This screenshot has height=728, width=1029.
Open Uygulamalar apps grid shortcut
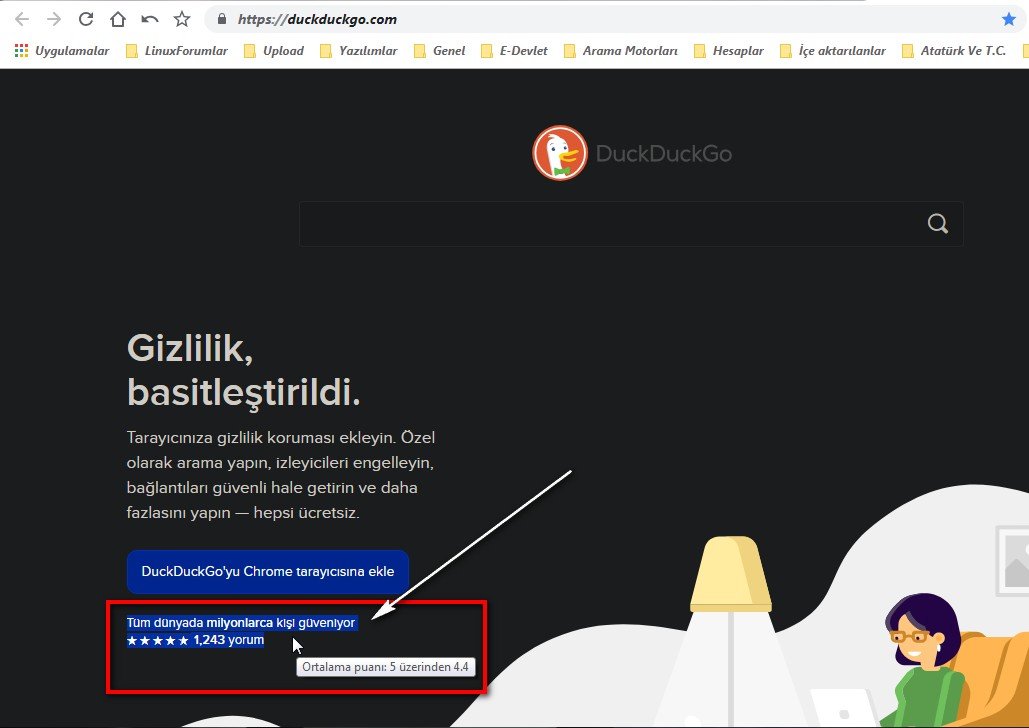point(62,51)
